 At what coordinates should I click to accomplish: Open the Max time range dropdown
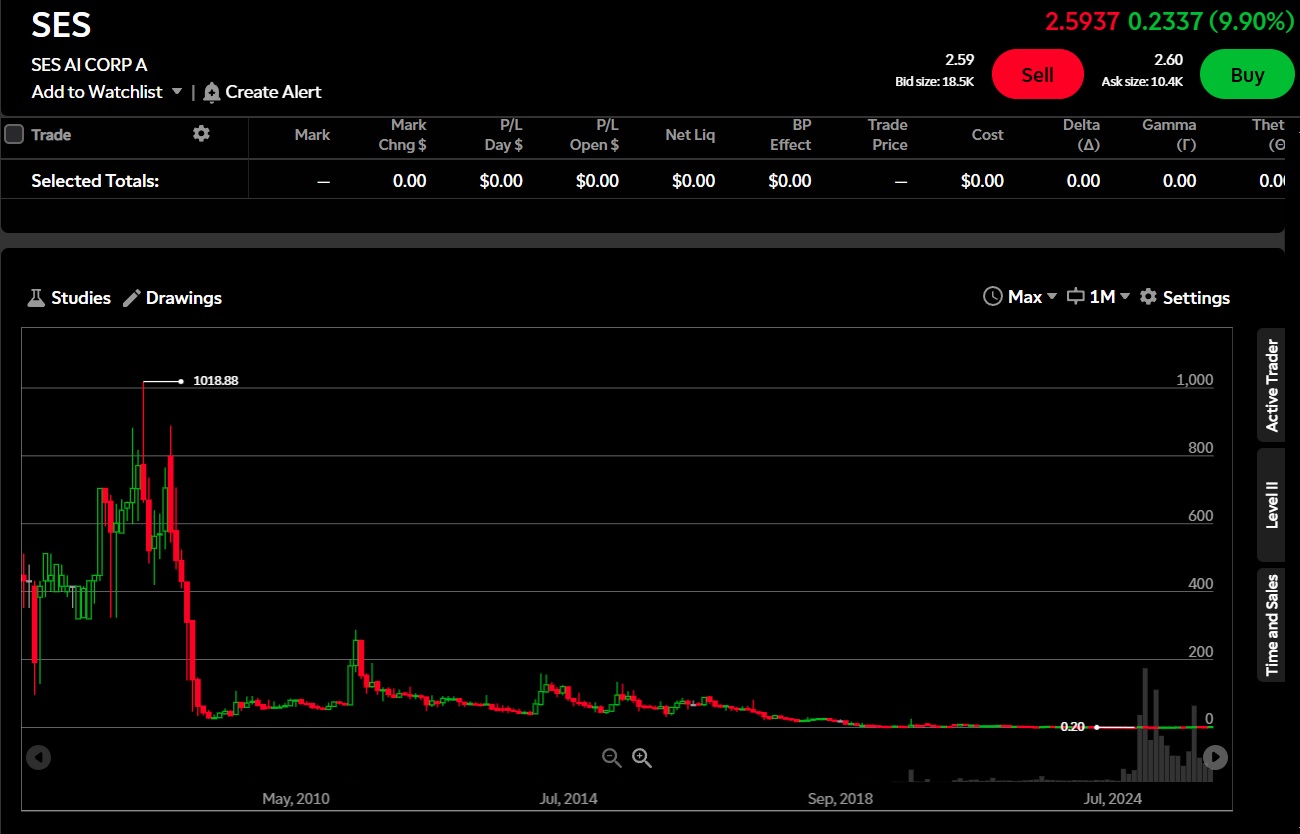pos(1020,297)
